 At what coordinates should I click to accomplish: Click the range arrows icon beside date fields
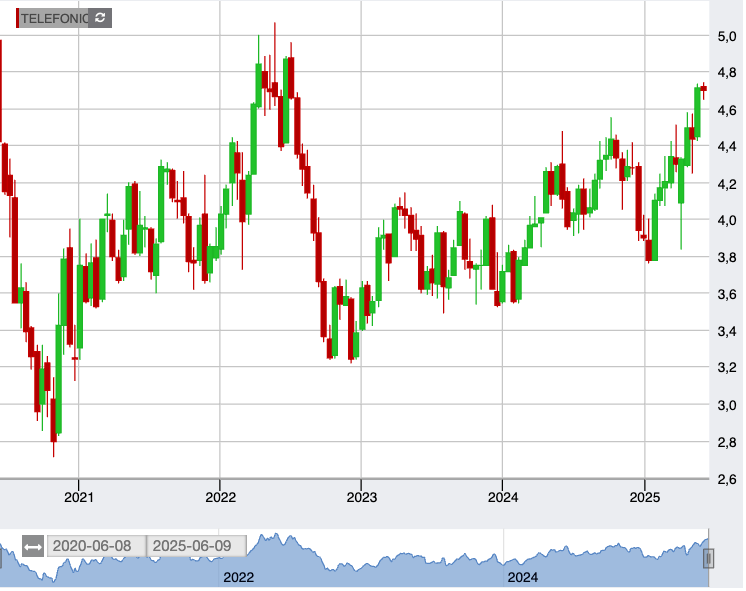(x=33, y=547)
